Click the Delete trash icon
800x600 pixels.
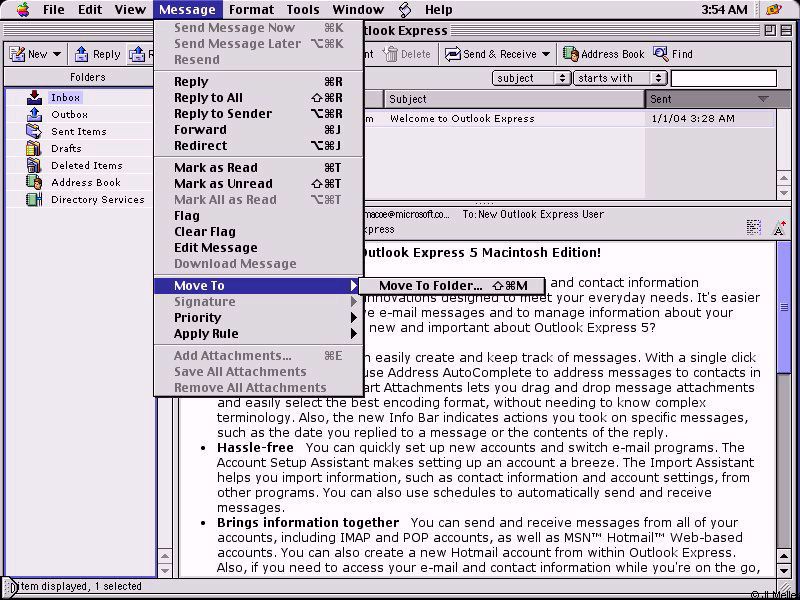coord(391,54)
